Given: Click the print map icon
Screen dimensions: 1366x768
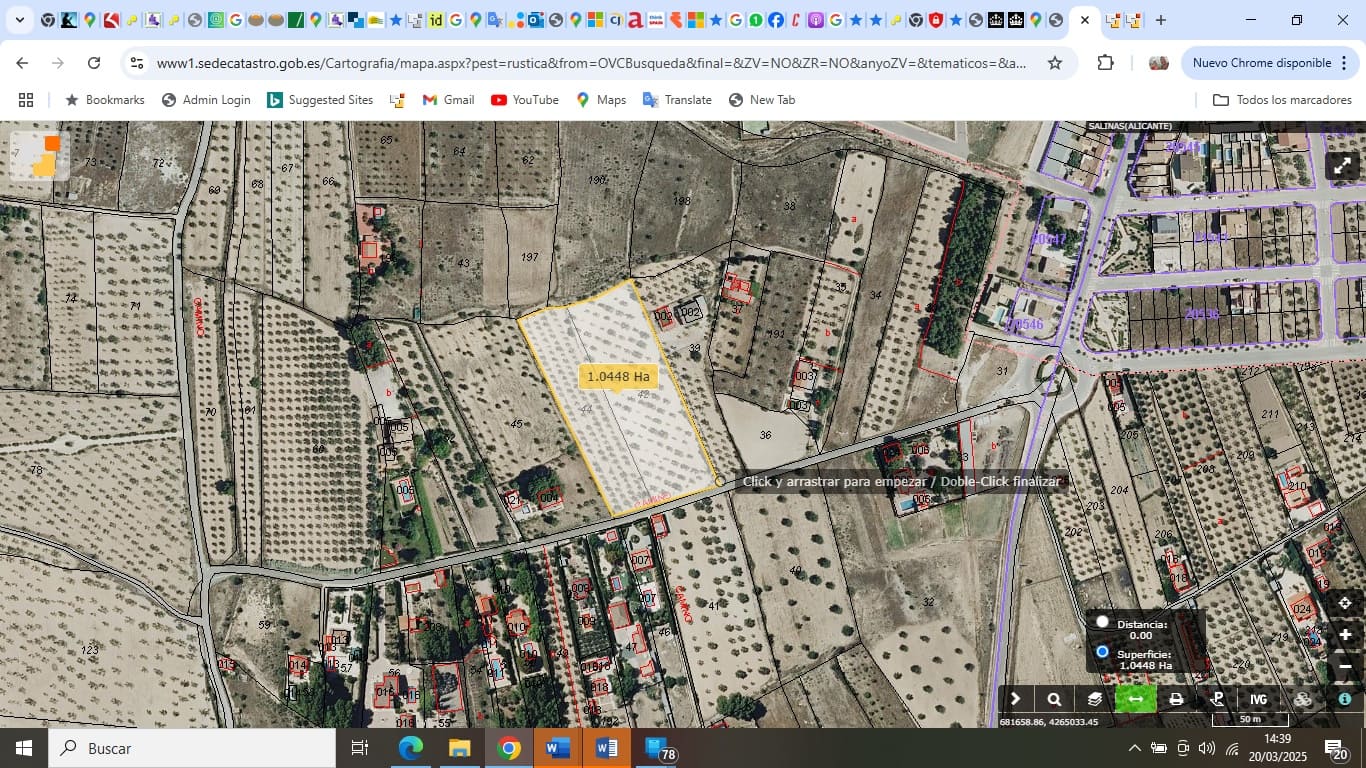Looking at the screenshot, I should tap(1175, 698).
